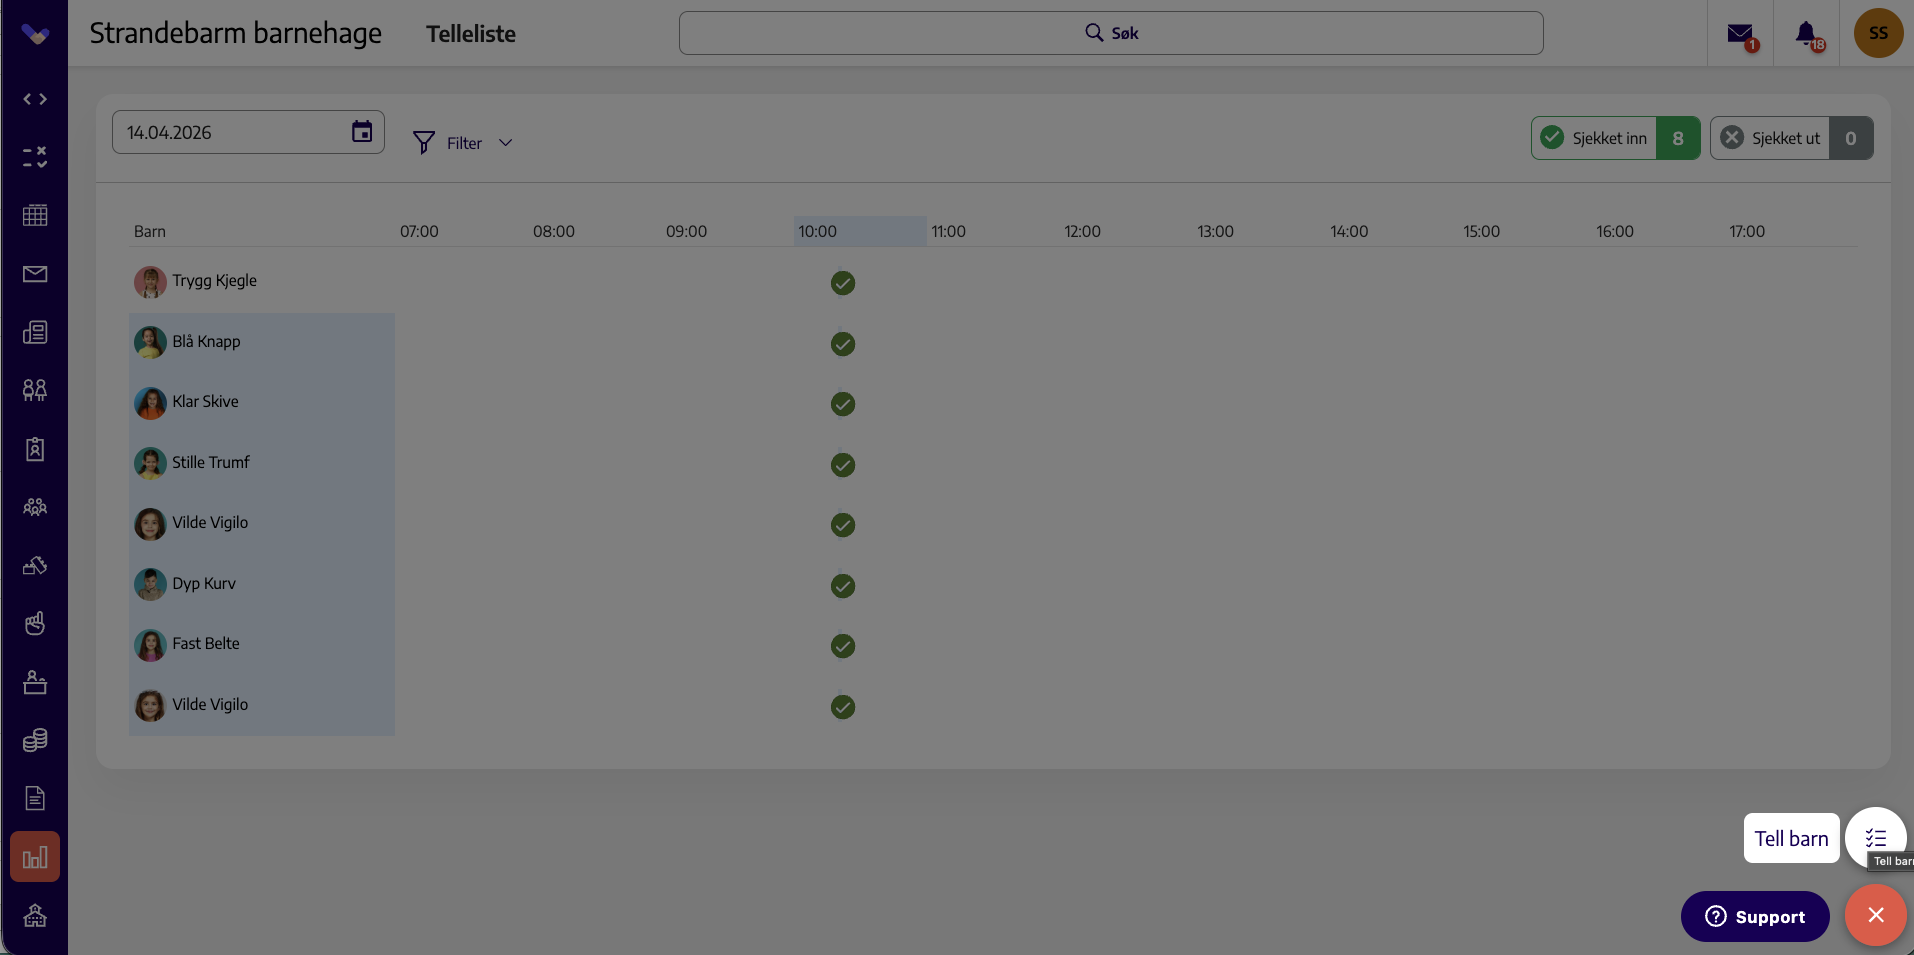Close the floating action menu
Image resolution: width=1914 pixels, height=955 pixels.
pos(1876,915)
